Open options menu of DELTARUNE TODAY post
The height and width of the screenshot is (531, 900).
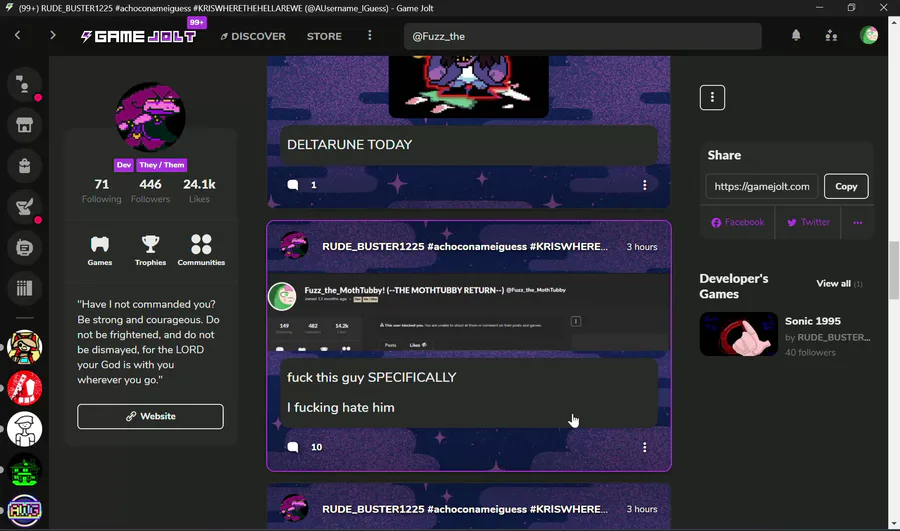point(645,185)
